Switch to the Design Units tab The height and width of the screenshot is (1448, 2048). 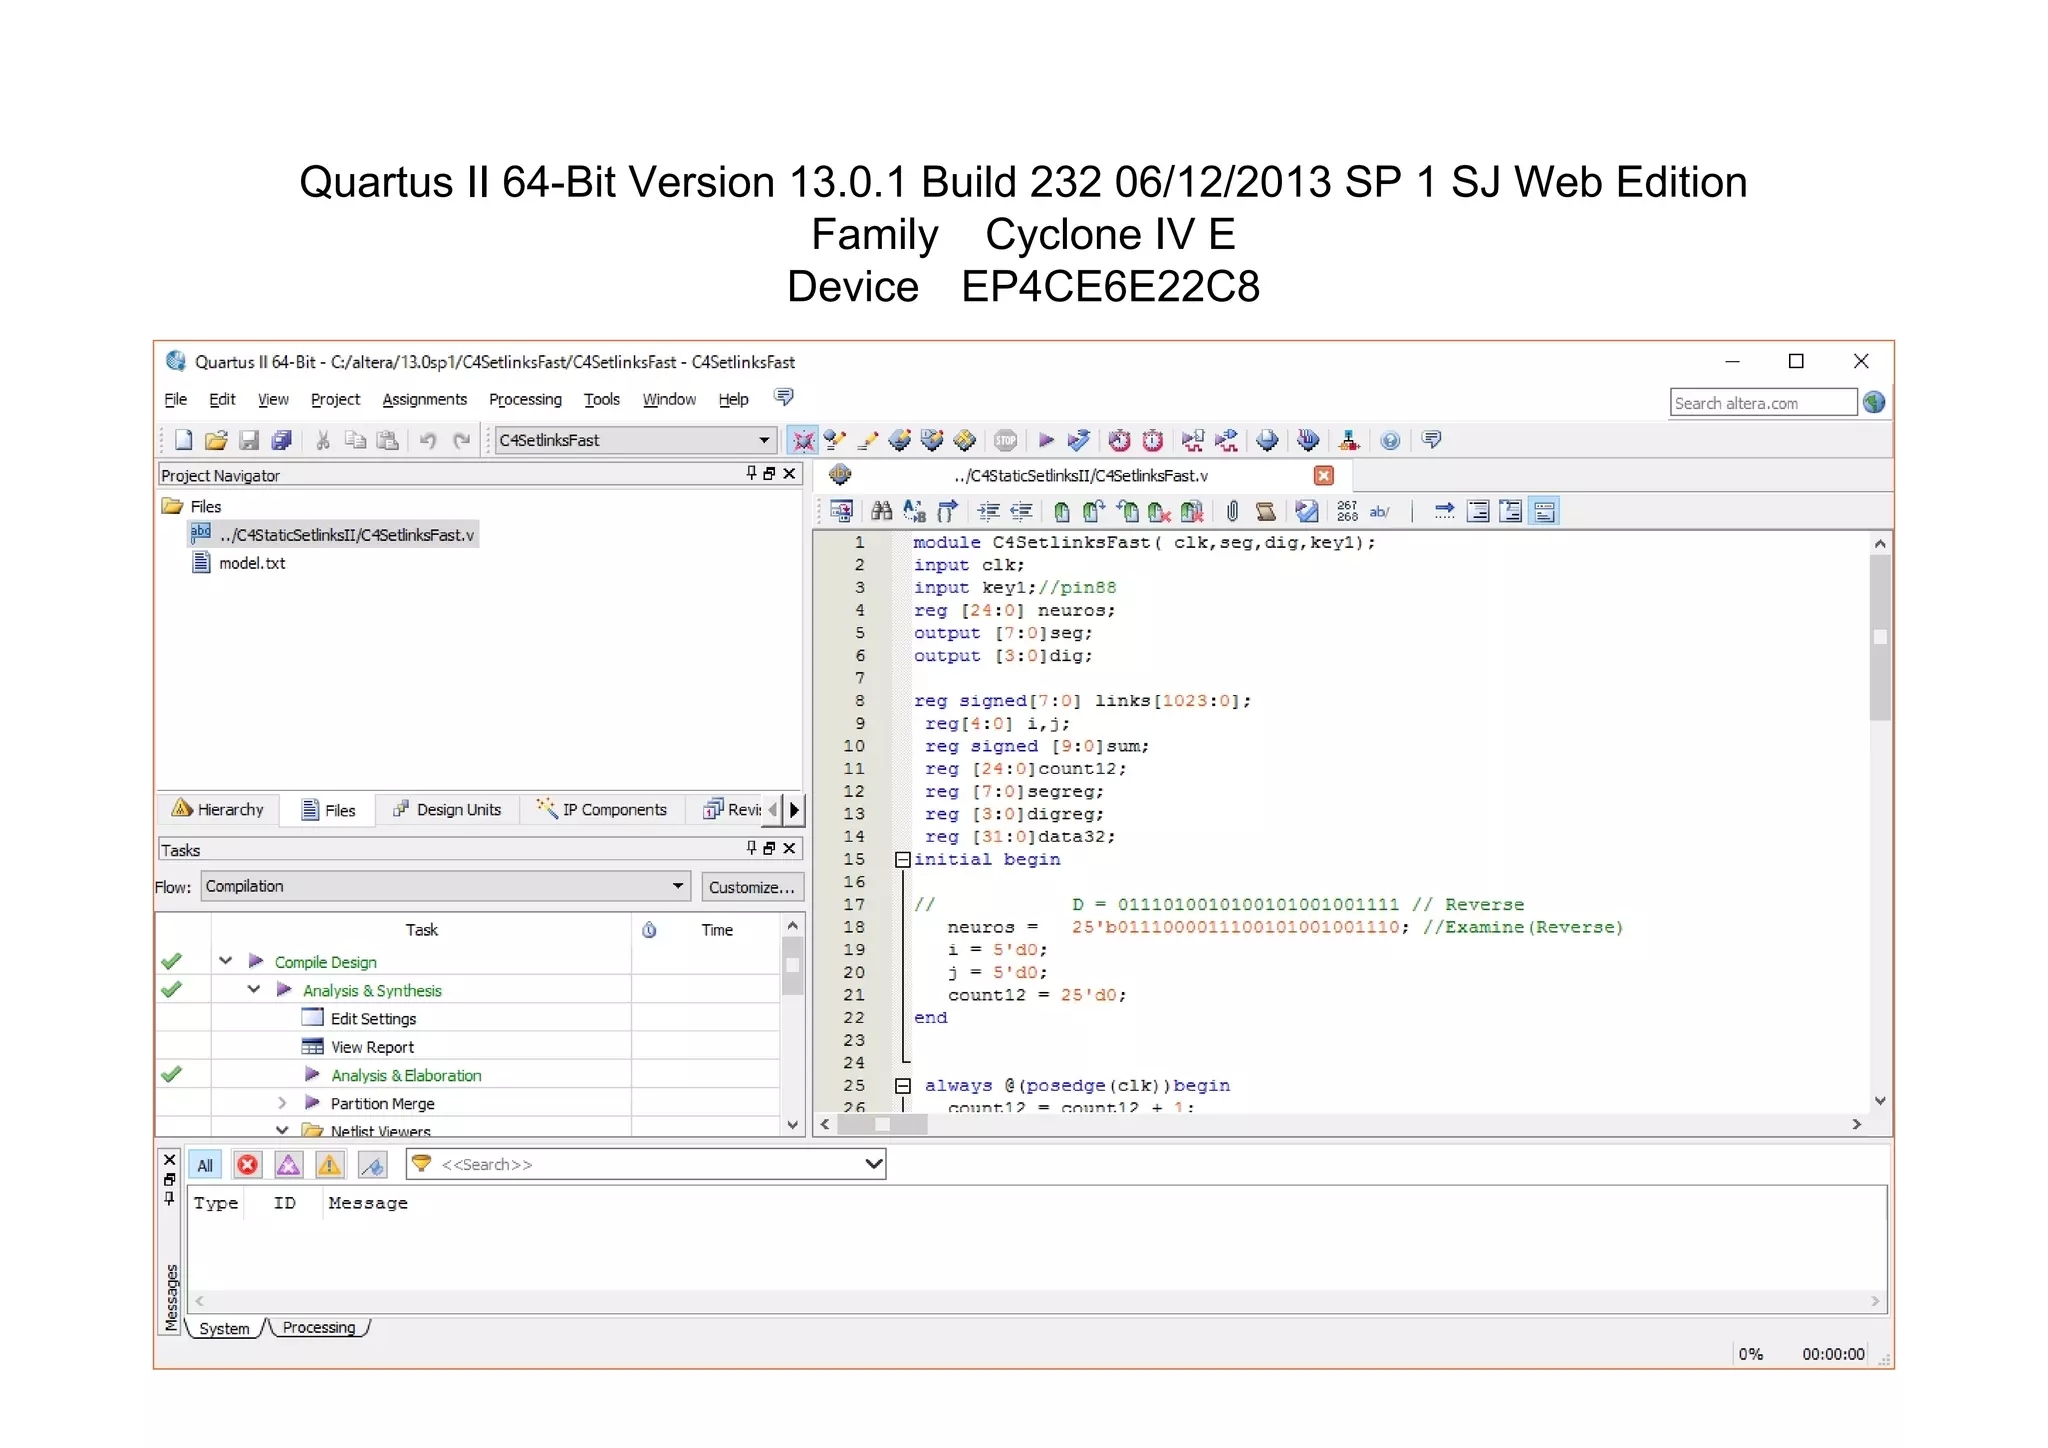click(x=447, y=809)
